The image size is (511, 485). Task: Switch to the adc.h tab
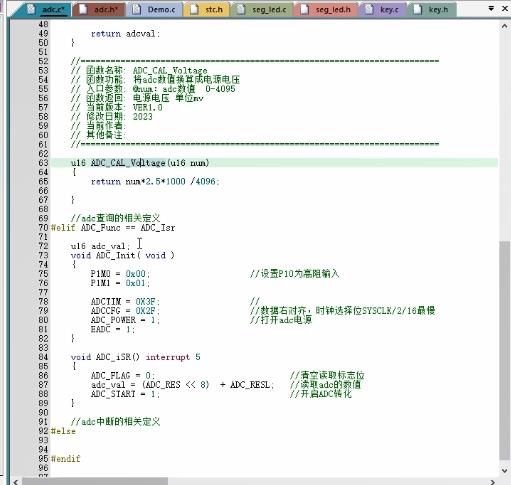[99, 9]
